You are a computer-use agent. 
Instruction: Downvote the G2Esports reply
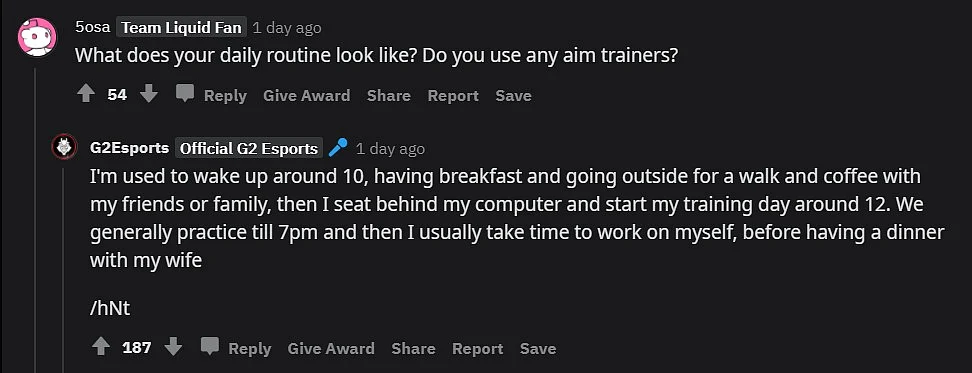(174, 347)
